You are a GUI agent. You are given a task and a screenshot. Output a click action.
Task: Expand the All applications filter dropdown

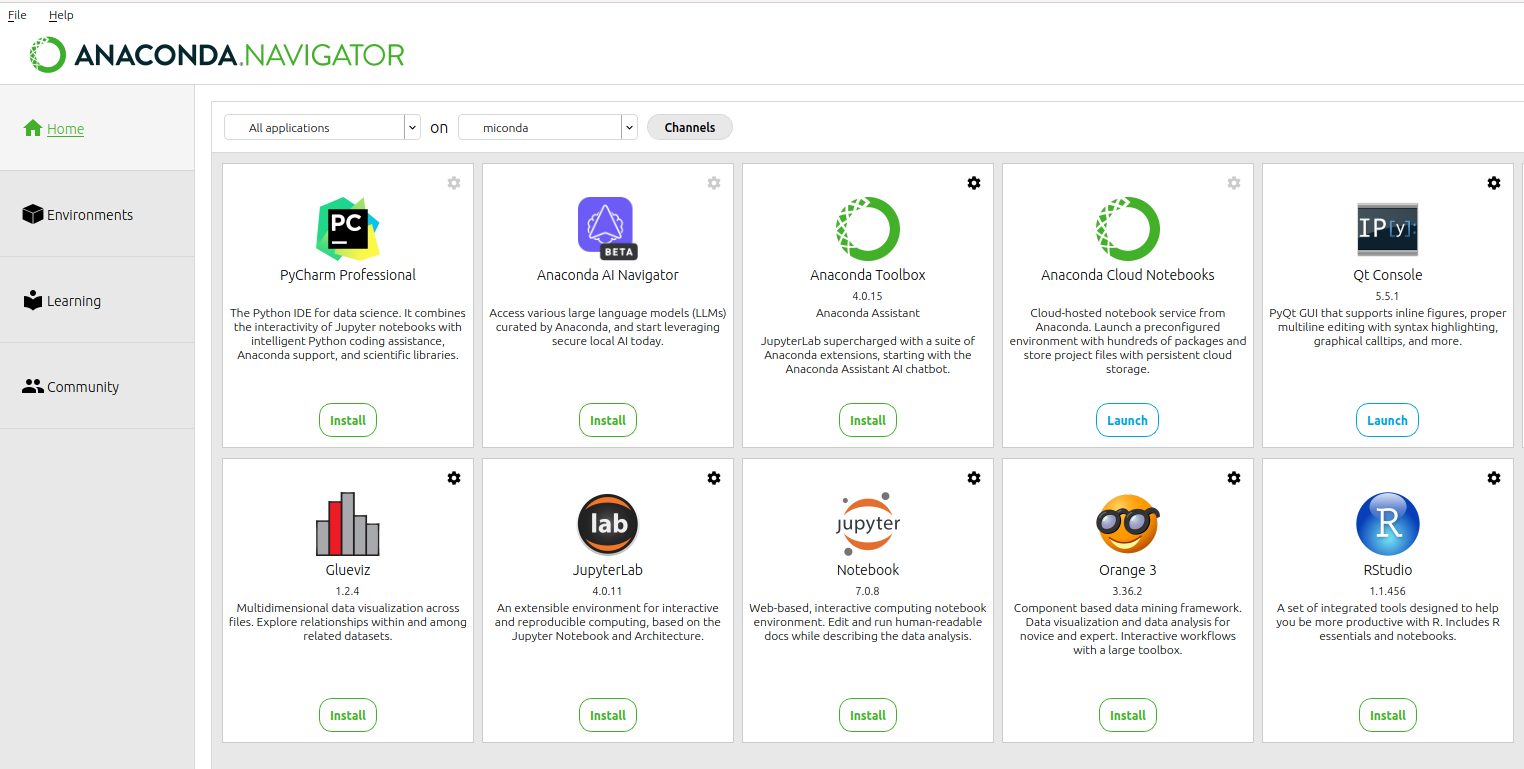pyautogui.click(x=412, y=128)
